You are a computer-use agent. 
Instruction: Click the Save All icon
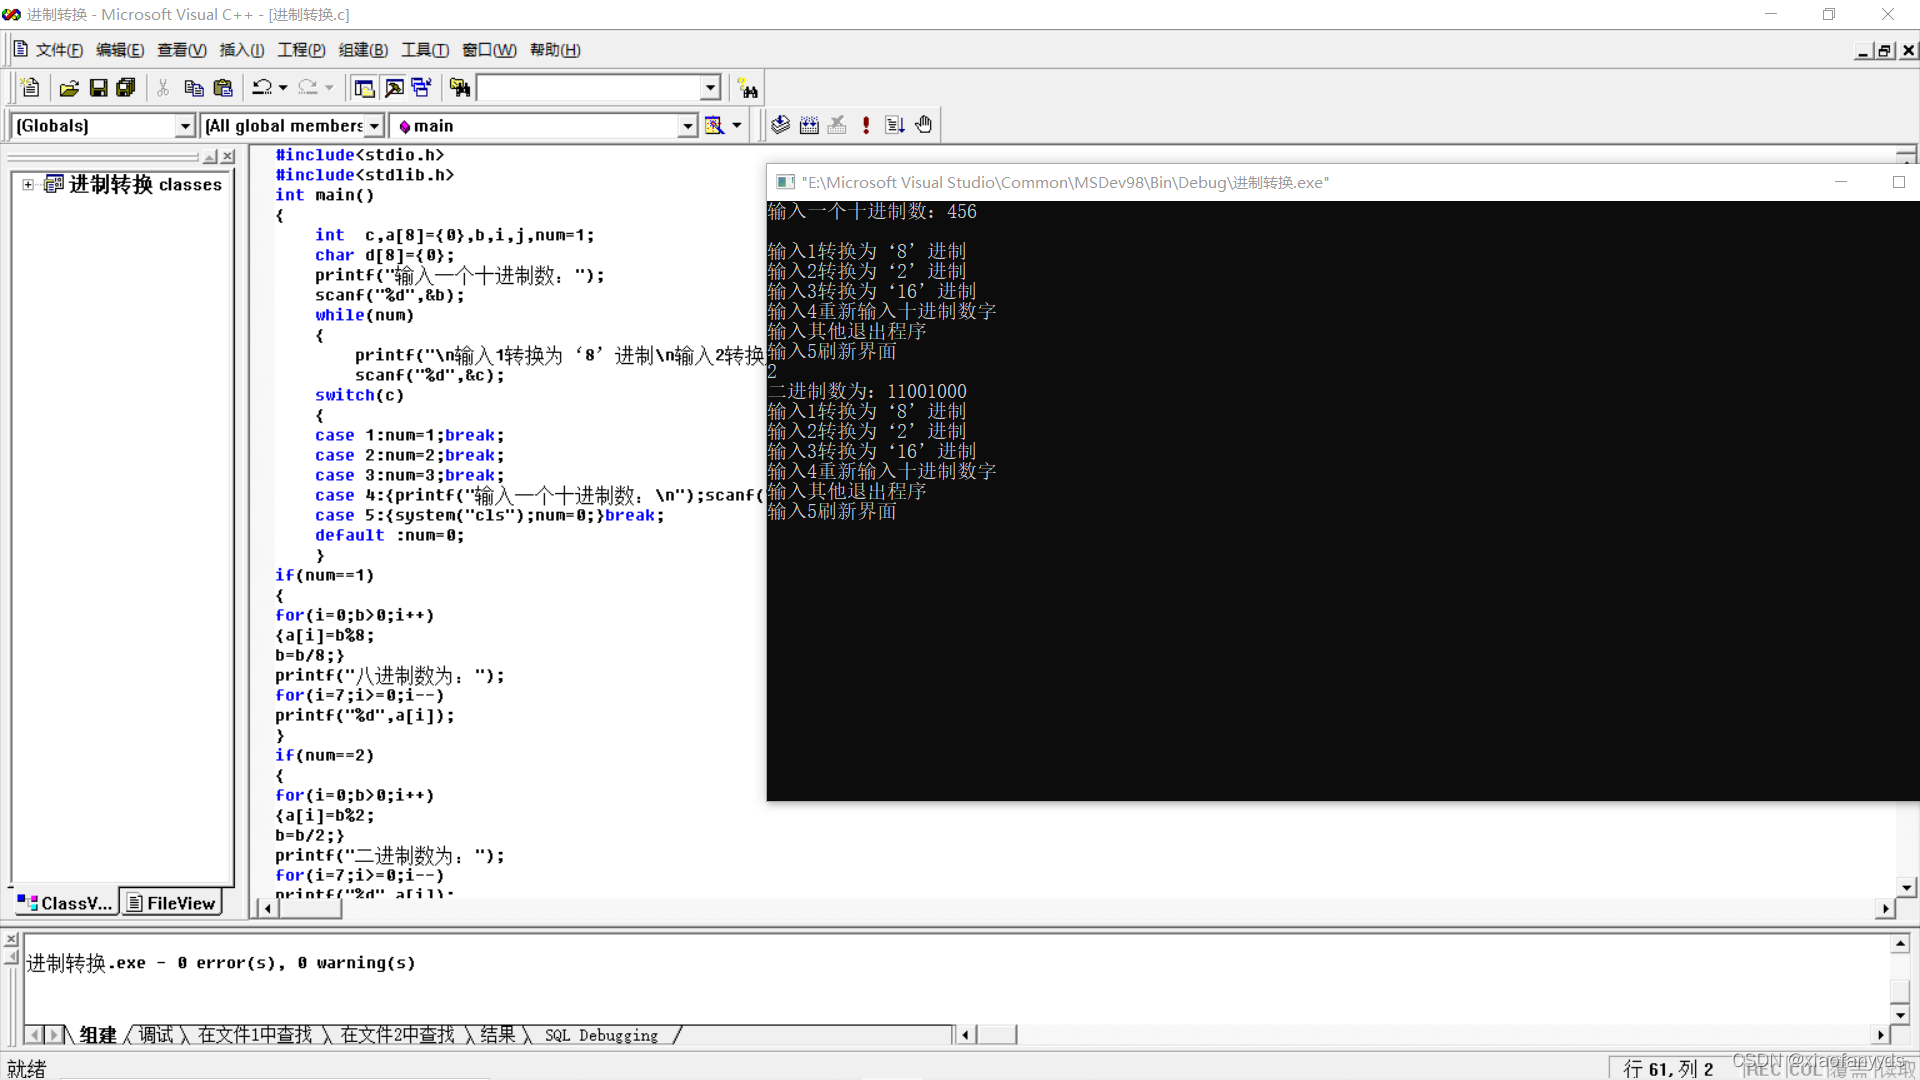click(126, 88)
